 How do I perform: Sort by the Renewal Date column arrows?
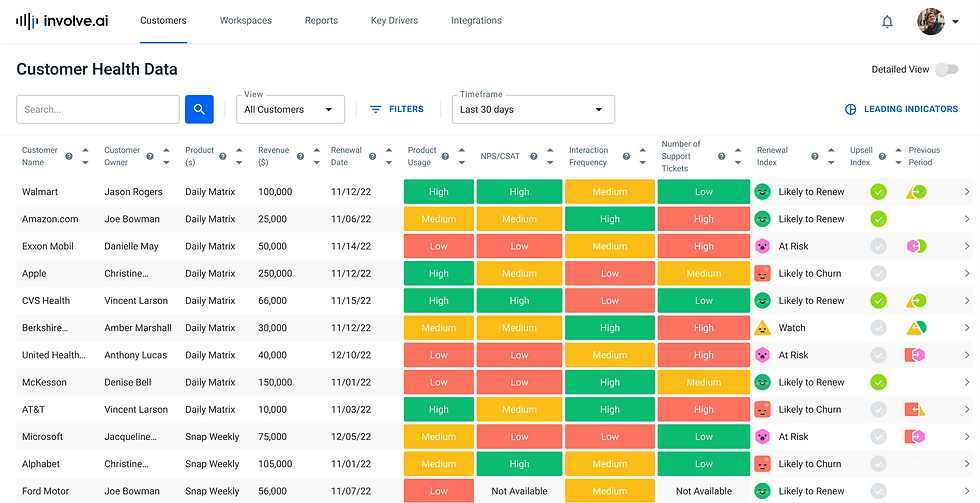pyautogui.click(x=389, y=156)
